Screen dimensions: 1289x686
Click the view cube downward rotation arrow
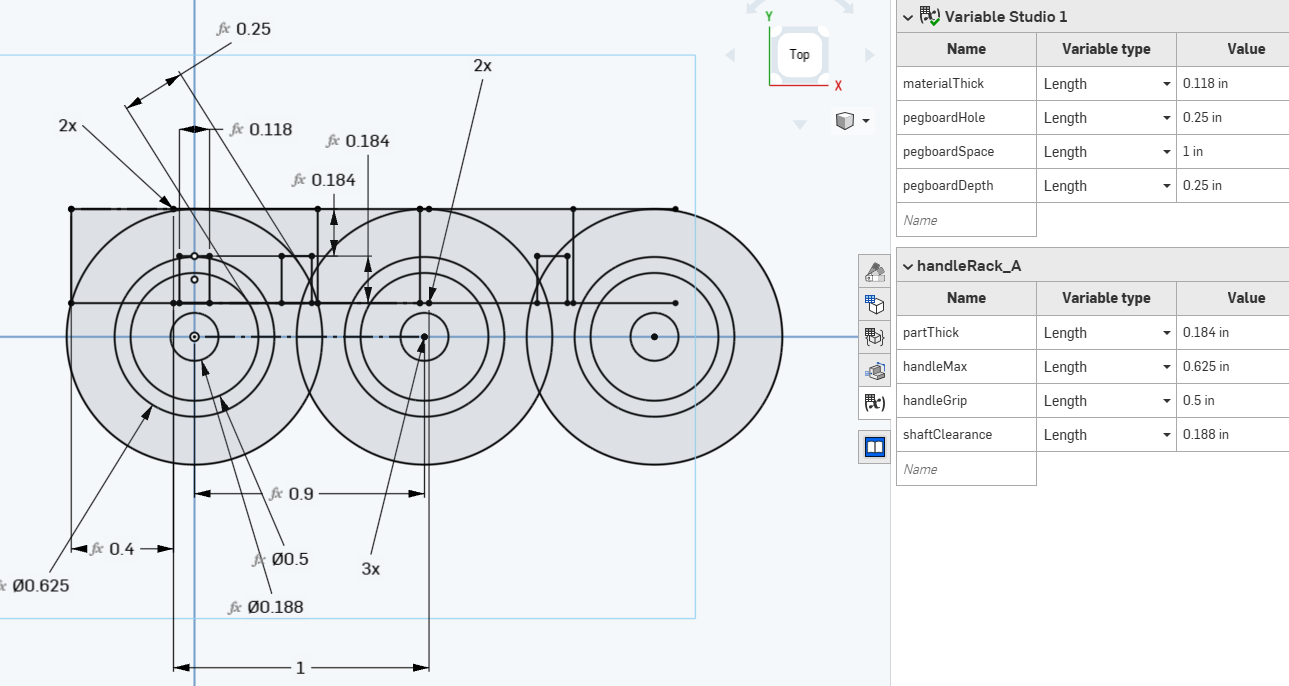click(799, 125)
